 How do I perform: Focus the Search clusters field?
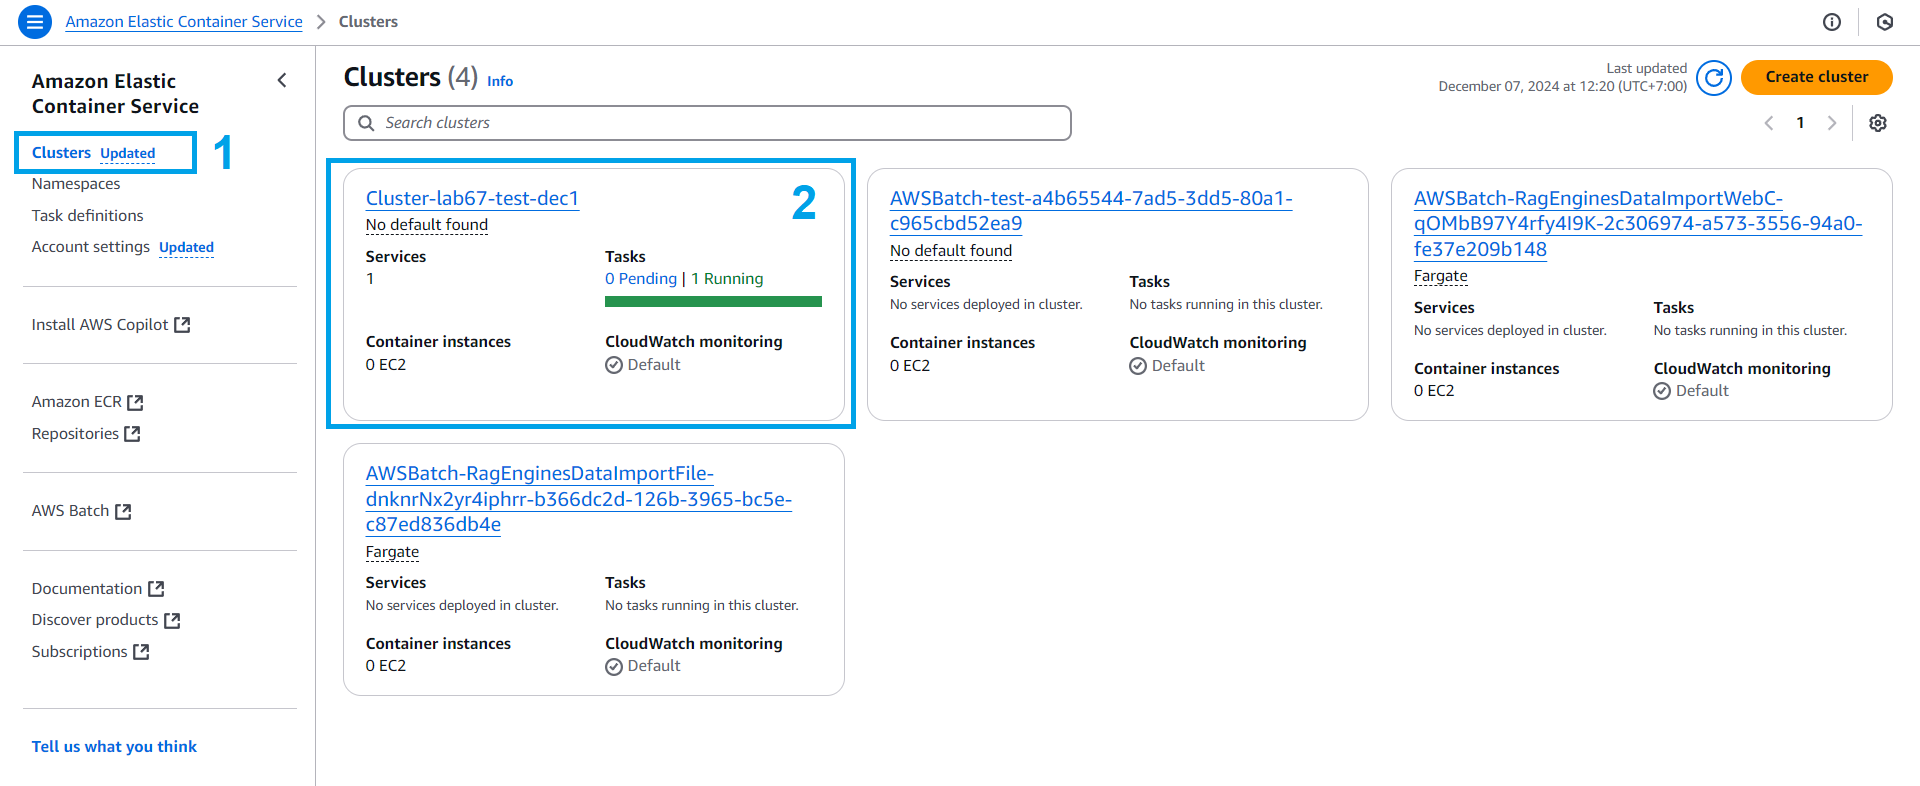click(x=707, y=123)
